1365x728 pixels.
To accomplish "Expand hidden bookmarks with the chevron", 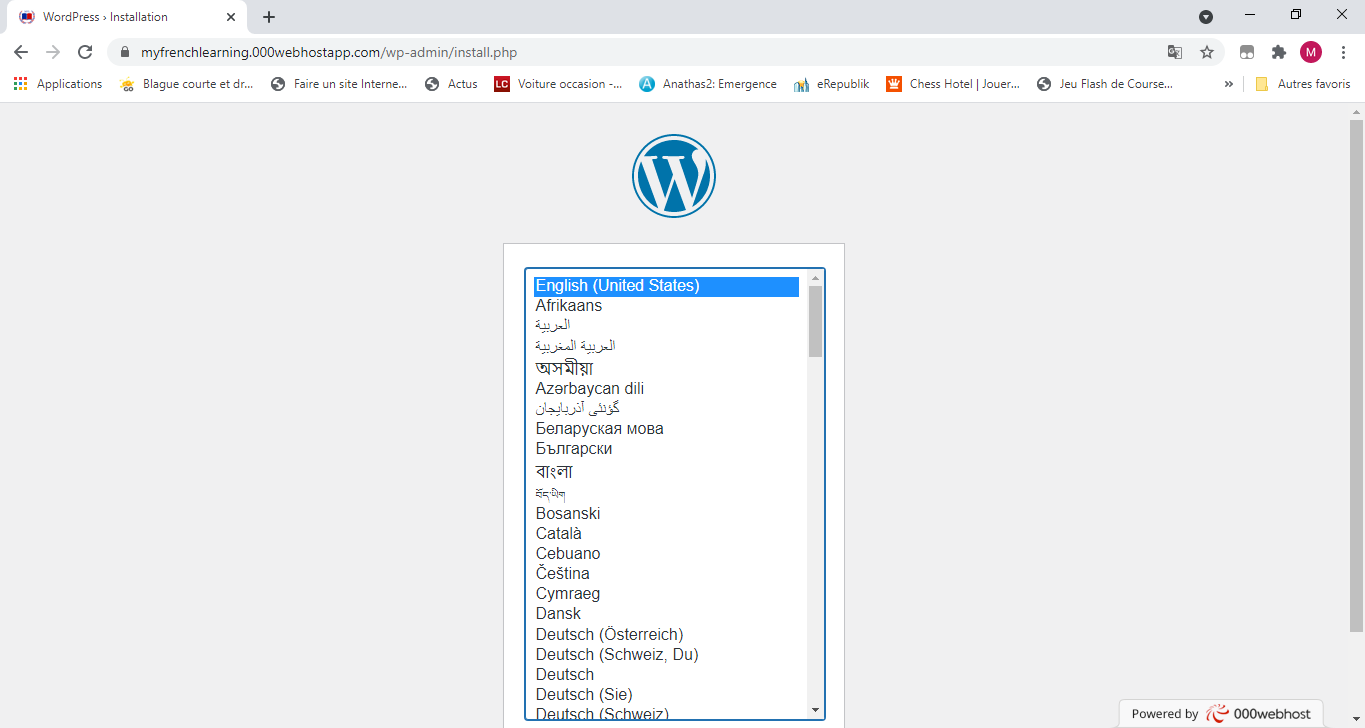I will [1228, 84].
